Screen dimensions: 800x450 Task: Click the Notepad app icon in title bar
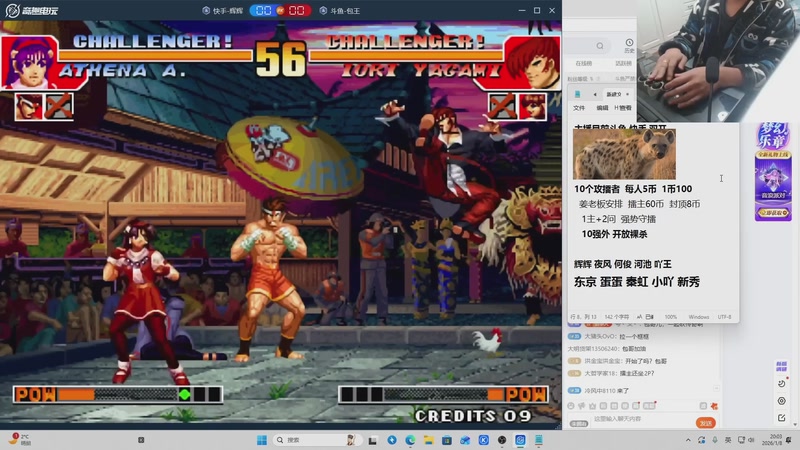(x=578, y=94)
